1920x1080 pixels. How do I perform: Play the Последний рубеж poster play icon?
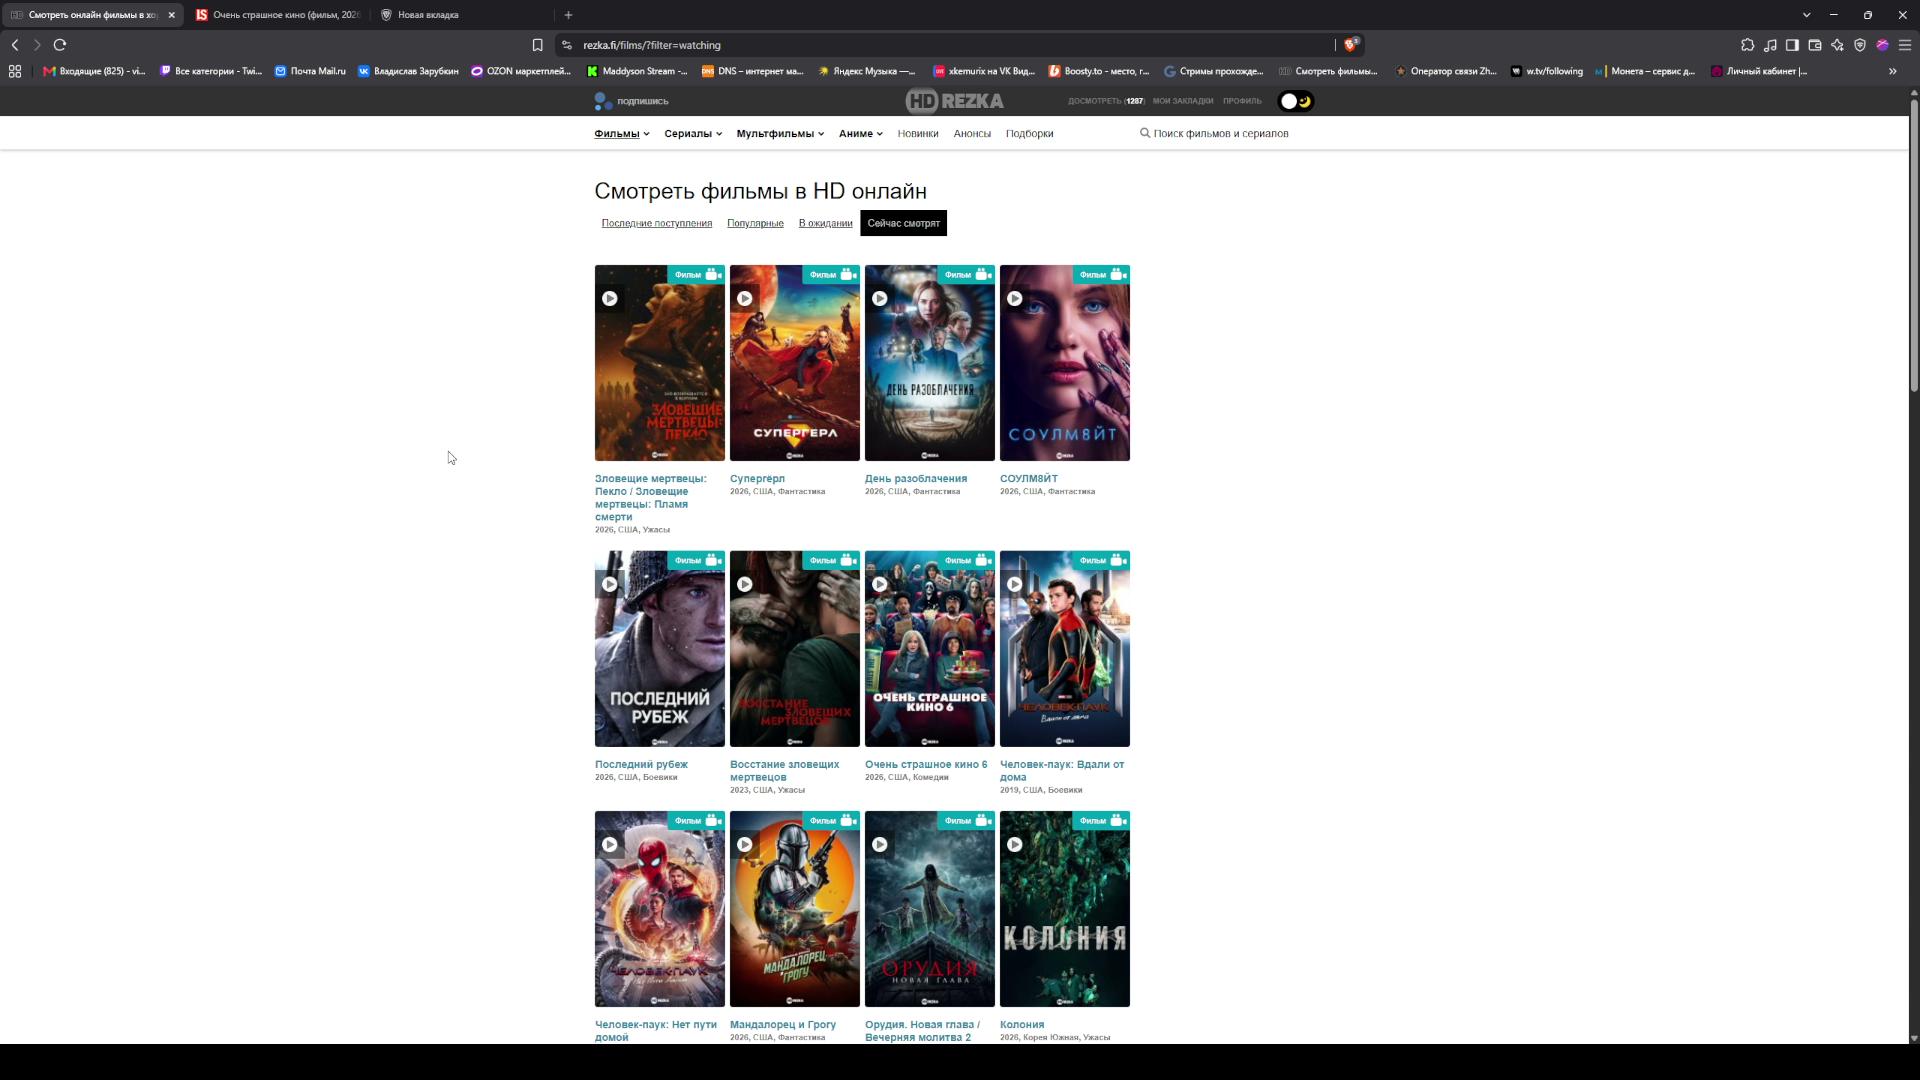(610, 584)
